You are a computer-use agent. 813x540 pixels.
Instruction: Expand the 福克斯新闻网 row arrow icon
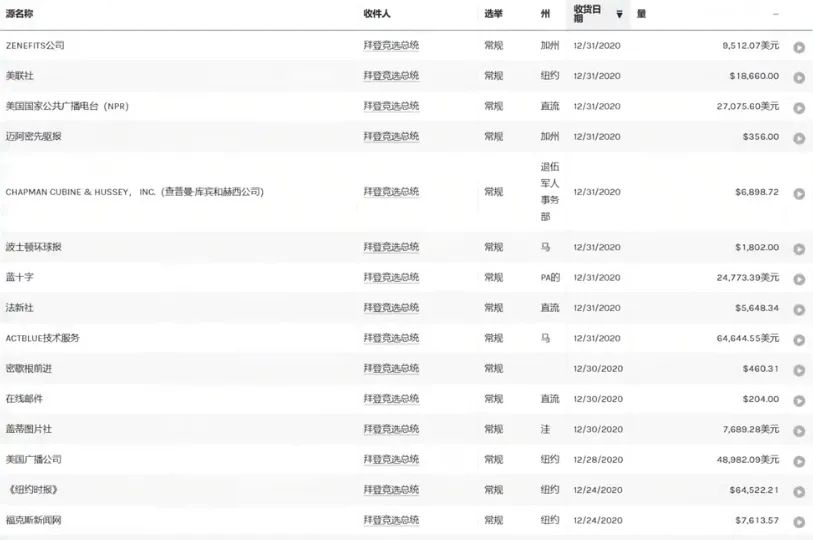(x=799, y=522)
